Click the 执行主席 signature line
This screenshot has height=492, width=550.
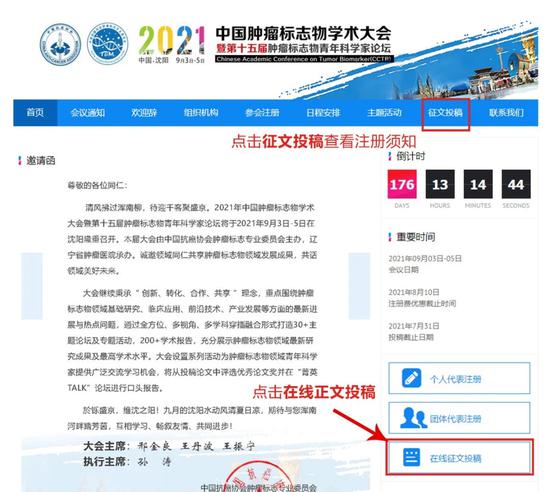point(127,461)
